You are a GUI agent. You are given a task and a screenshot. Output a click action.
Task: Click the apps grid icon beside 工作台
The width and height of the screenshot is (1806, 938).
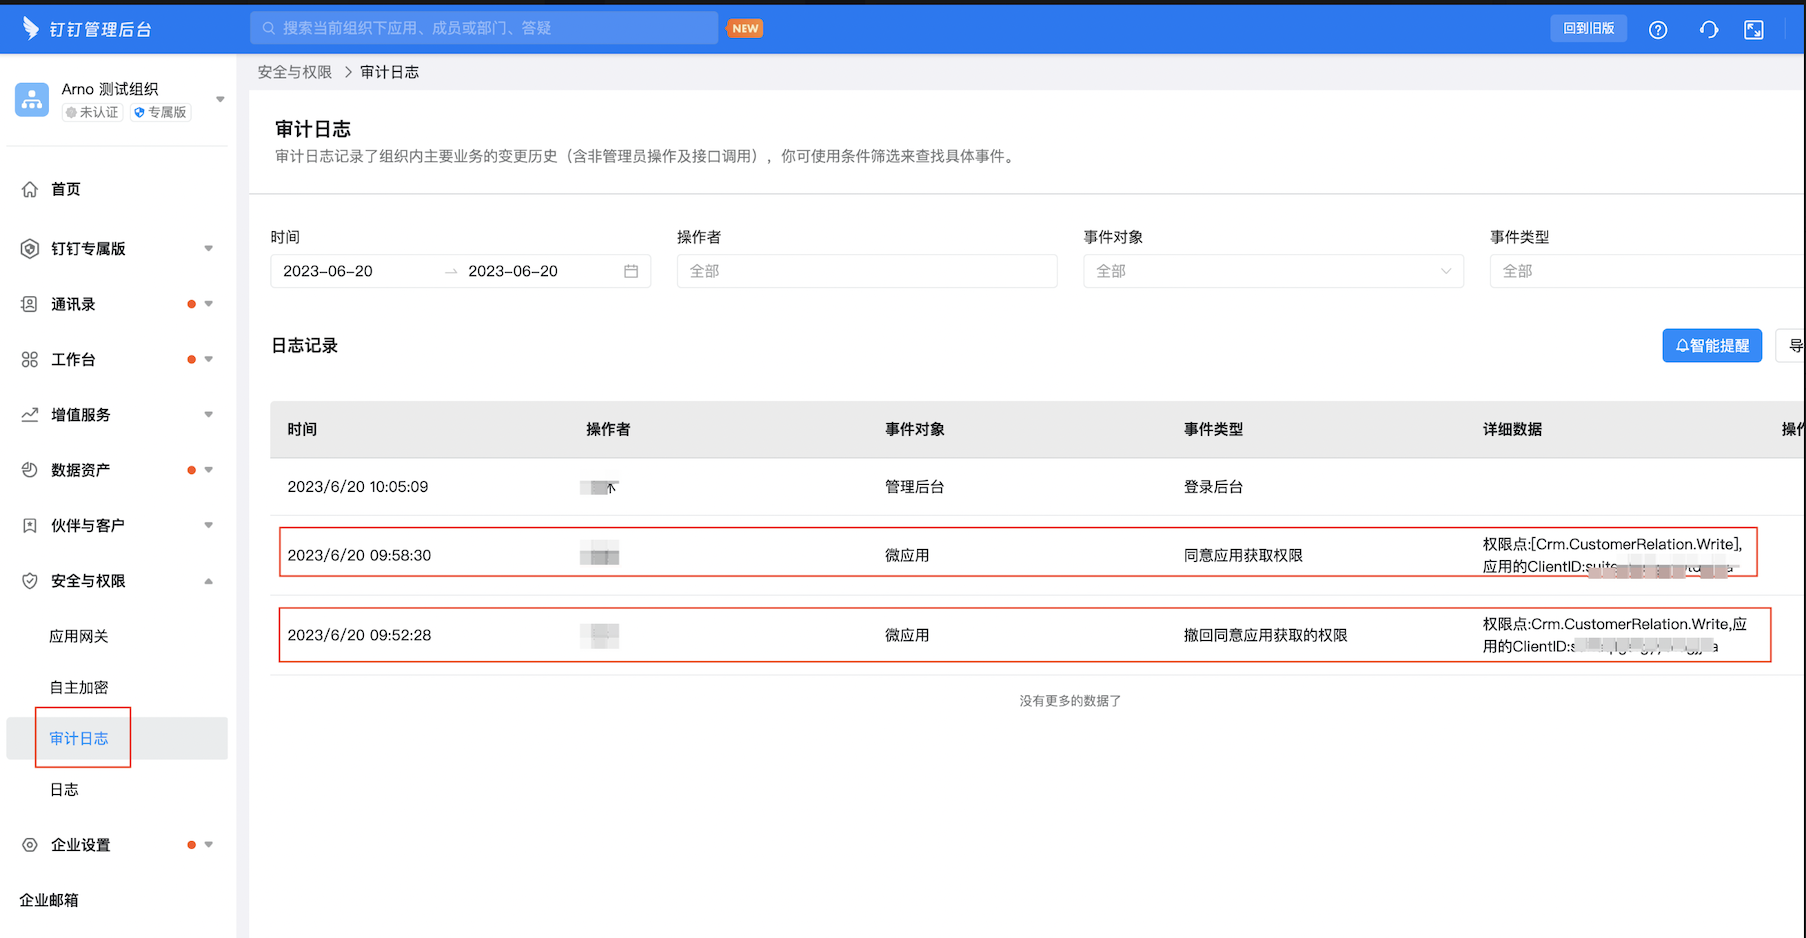[x=30, y=359]
